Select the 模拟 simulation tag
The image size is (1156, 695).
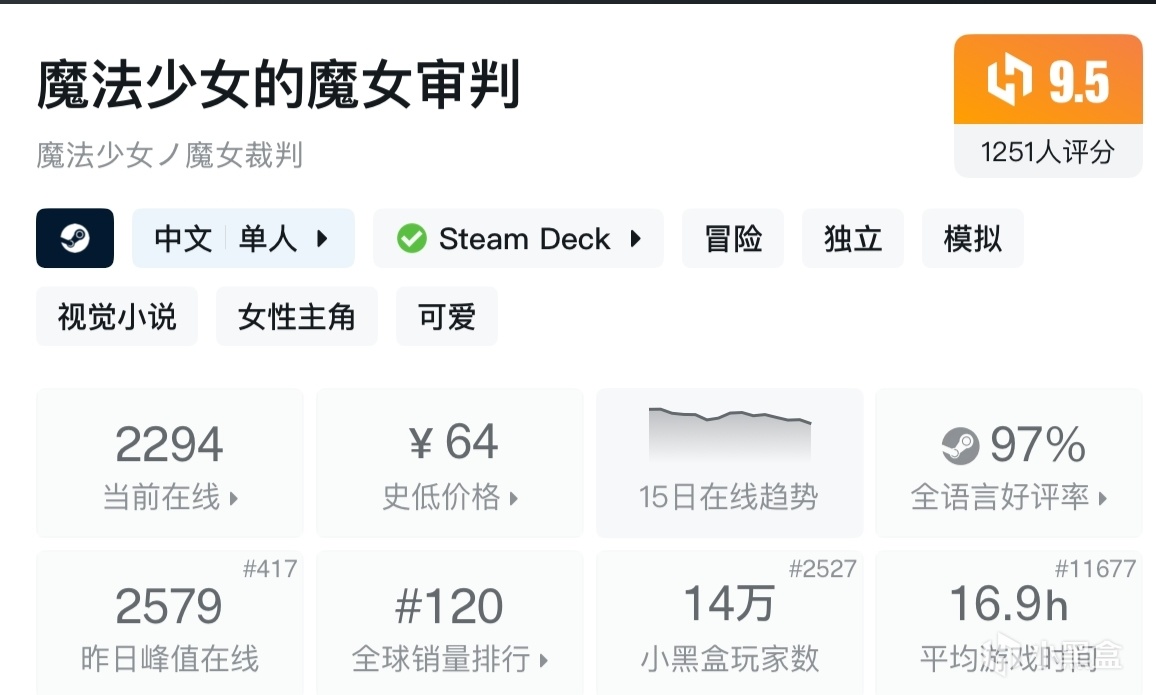[972, 239]
